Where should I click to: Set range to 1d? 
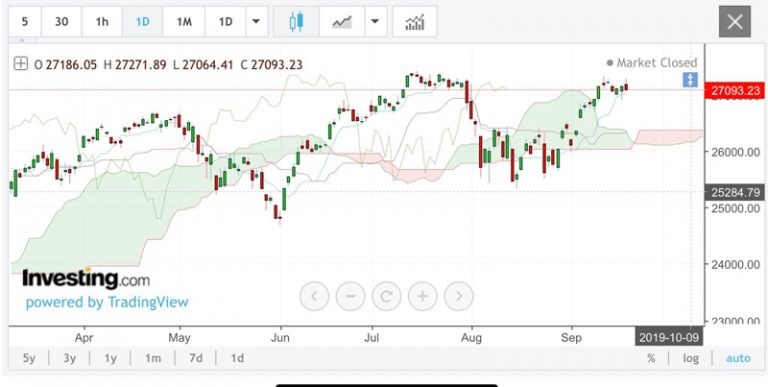point(237,358)
